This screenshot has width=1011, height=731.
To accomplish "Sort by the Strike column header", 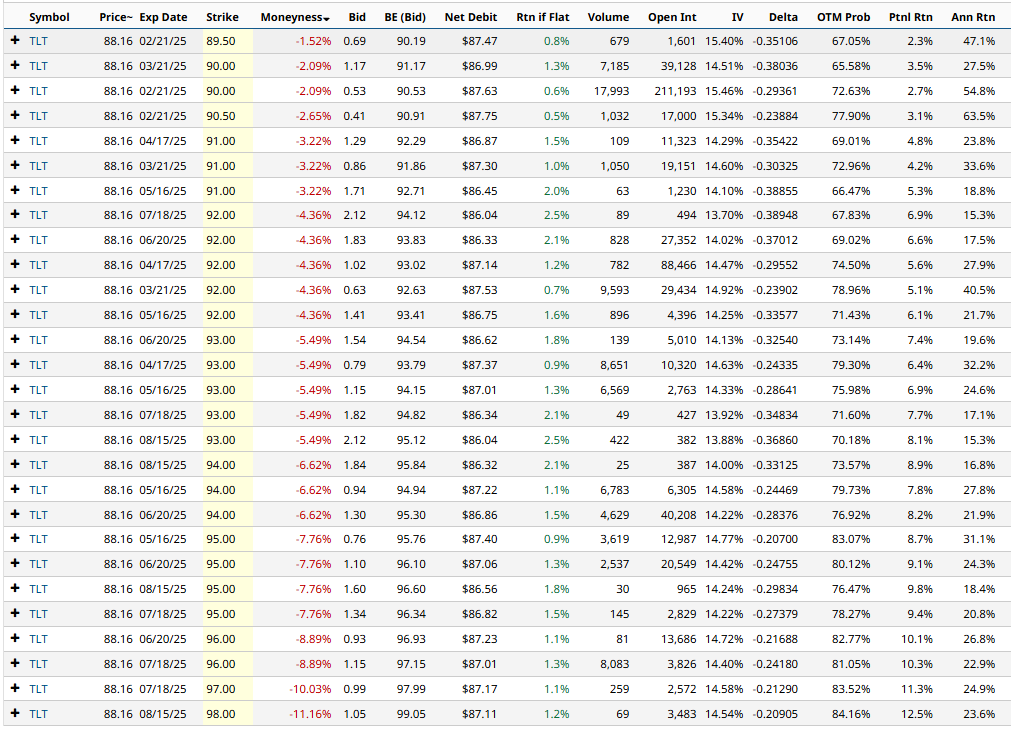I will coord(222,17).
